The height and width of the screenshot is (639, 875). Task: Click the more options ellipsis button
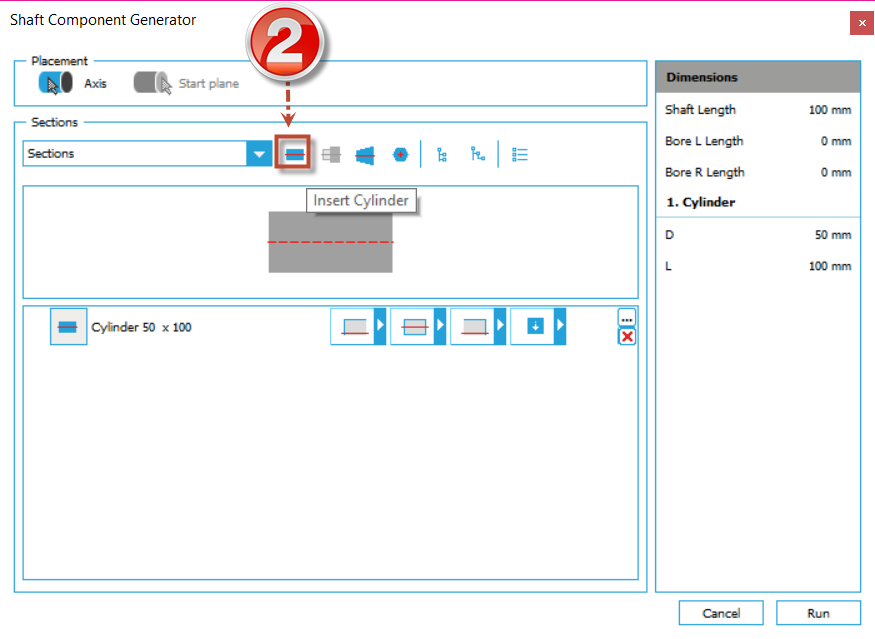click(x=627, y=318)
